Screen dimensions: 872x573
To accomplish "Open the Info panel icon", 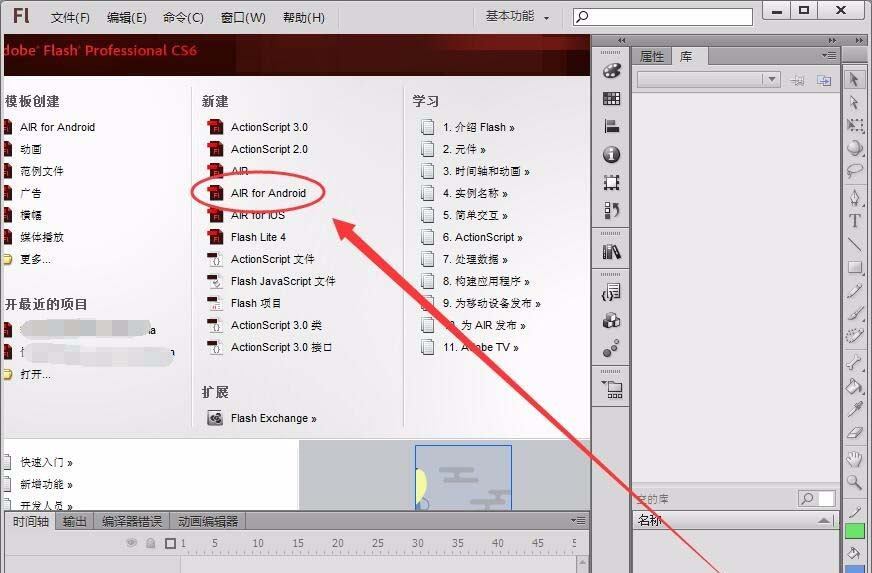I will pyautogui.click(x=611, y=155).
